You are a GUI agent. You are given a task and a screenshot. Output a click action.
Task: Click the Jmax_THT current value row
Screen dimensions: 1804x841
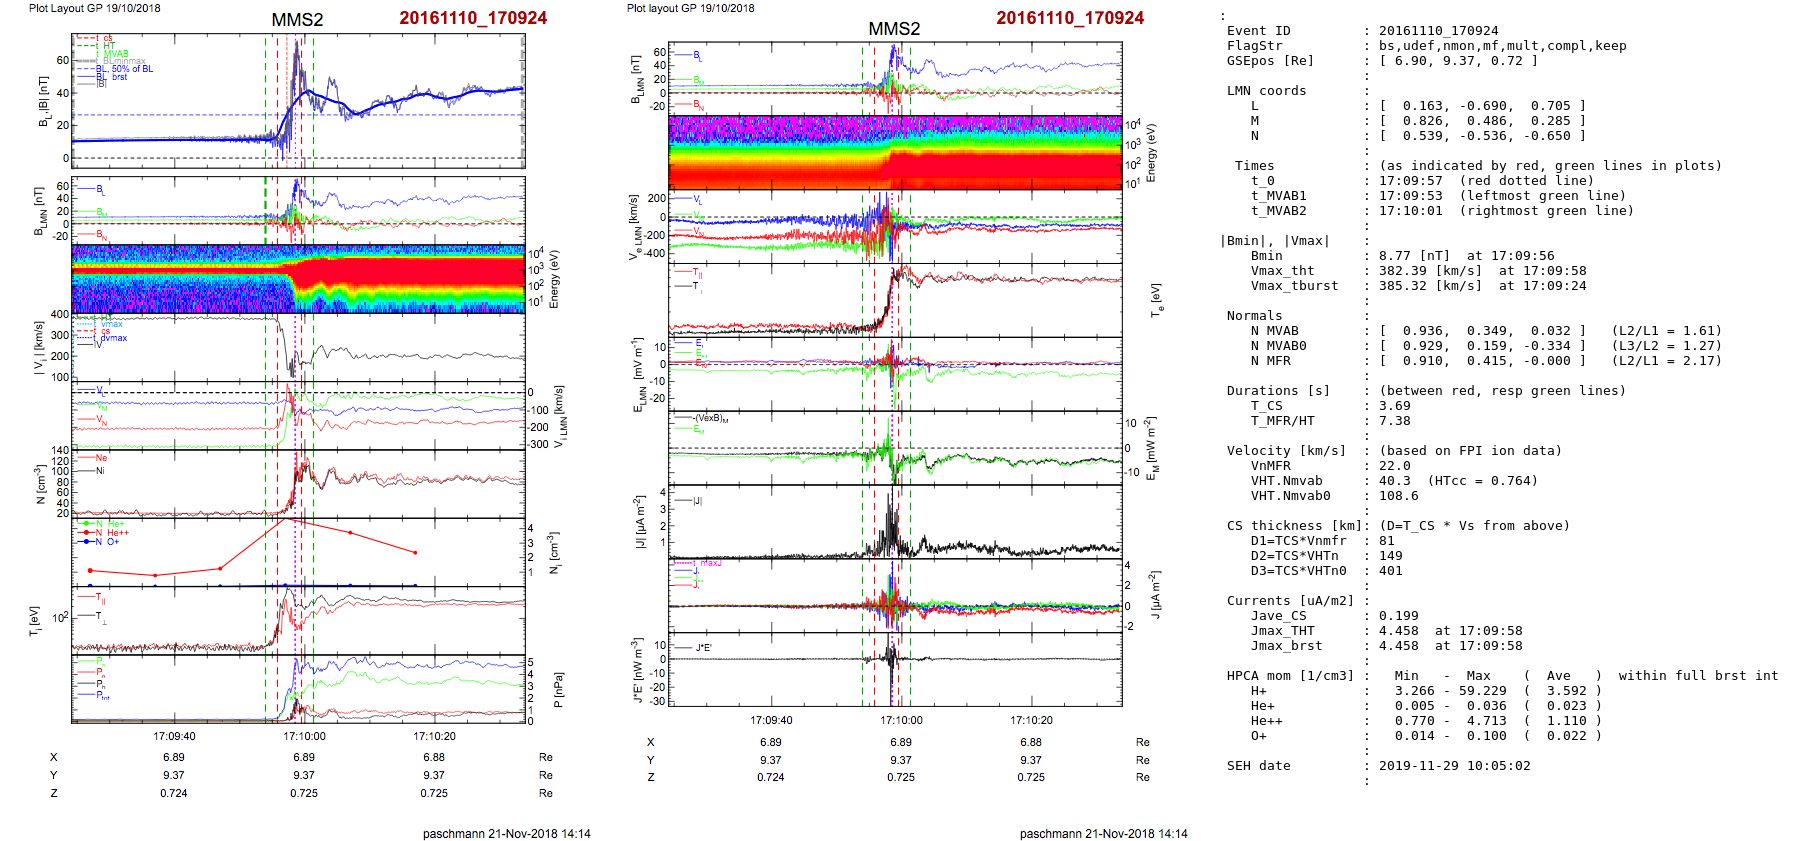(x=1282, y=631)
